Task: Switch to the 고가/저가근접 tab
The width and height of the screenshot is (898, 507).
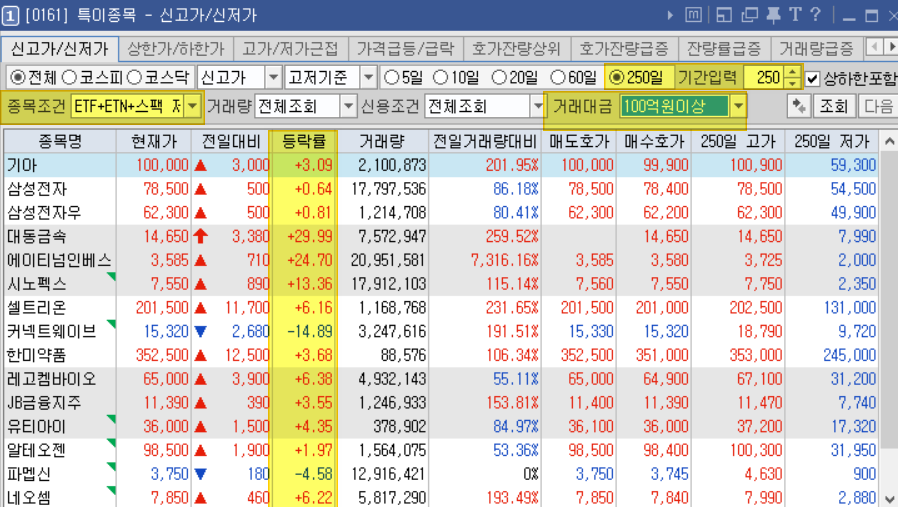Action: point(290,49)
